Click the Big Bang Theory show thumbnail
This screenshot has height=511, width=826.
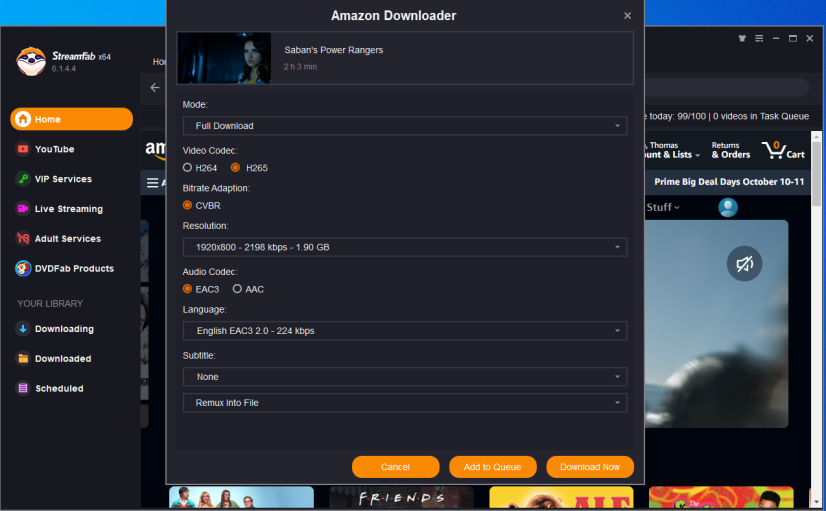tap(241, 498)
